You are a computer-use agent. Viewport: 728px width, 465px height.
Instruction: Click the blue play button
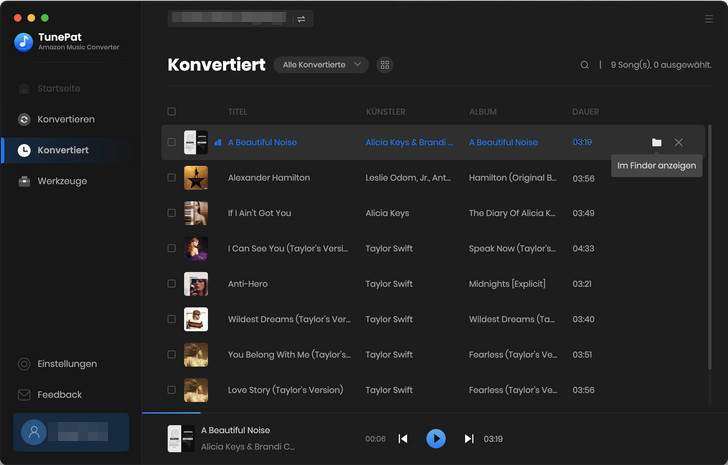point(436,439)
